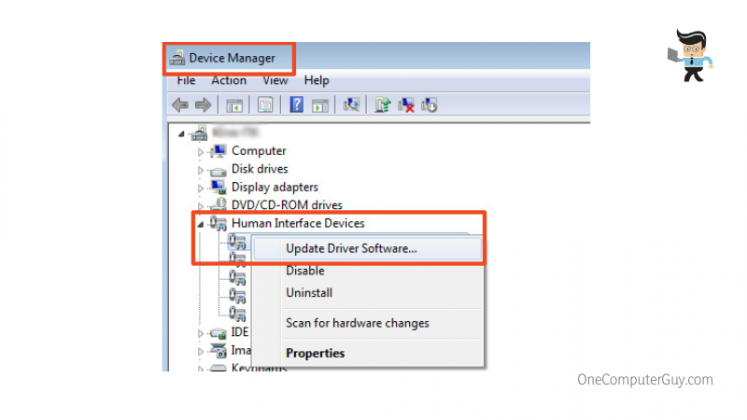
Task: Choose Update Driver Software from context menu
Action: point(351,248)
